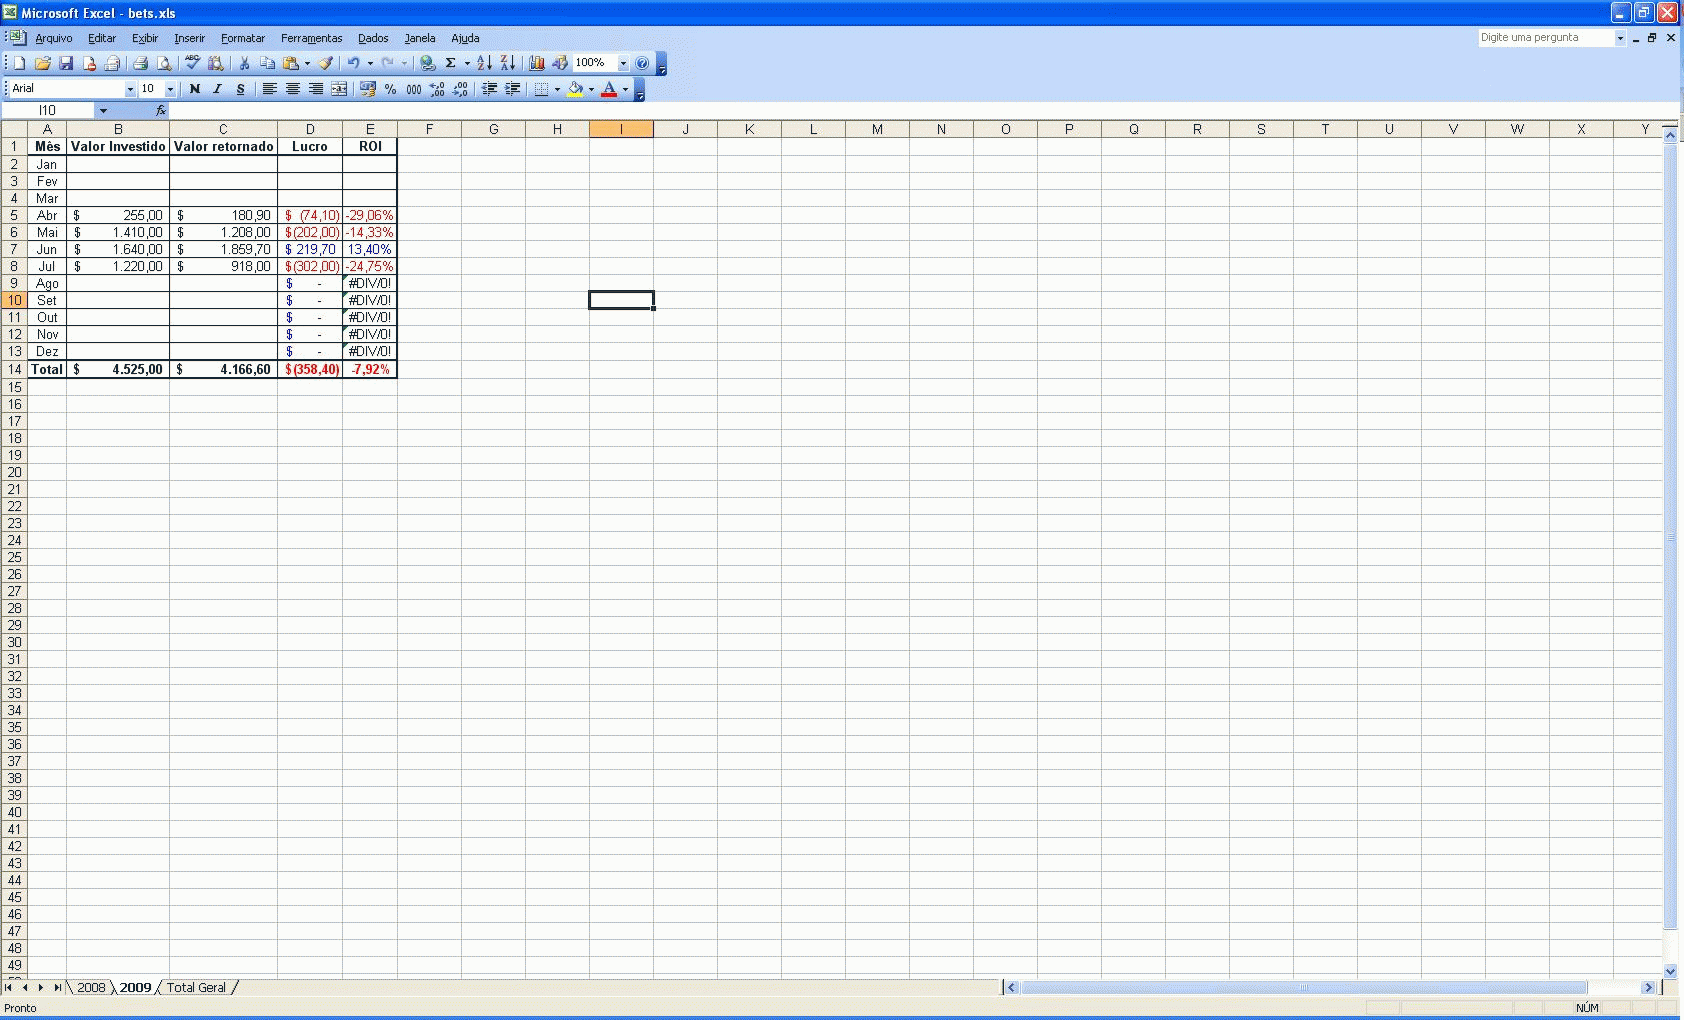Viewport: 1684px width, 1020px height.
Task: Open Print Preview
Action: pos(164,63)
